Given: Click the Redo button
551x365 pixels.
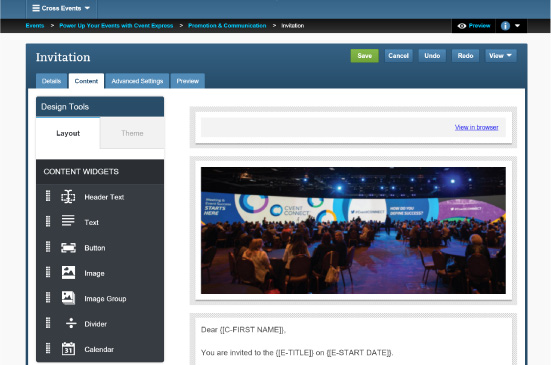Looking at the screenshot, I should click(465, 56).
